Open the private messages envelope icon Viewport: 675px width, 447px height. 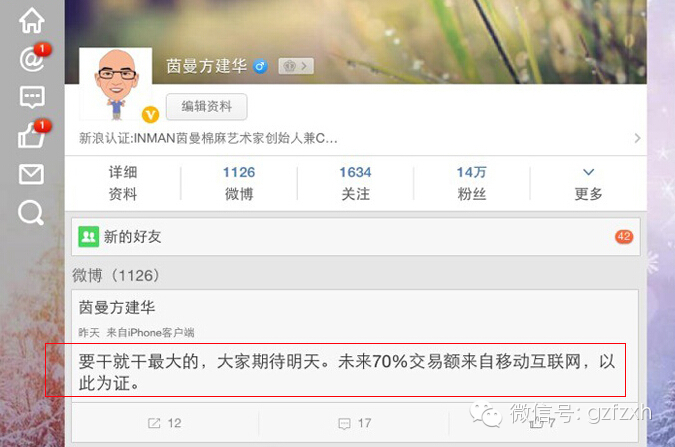[31, 174]
